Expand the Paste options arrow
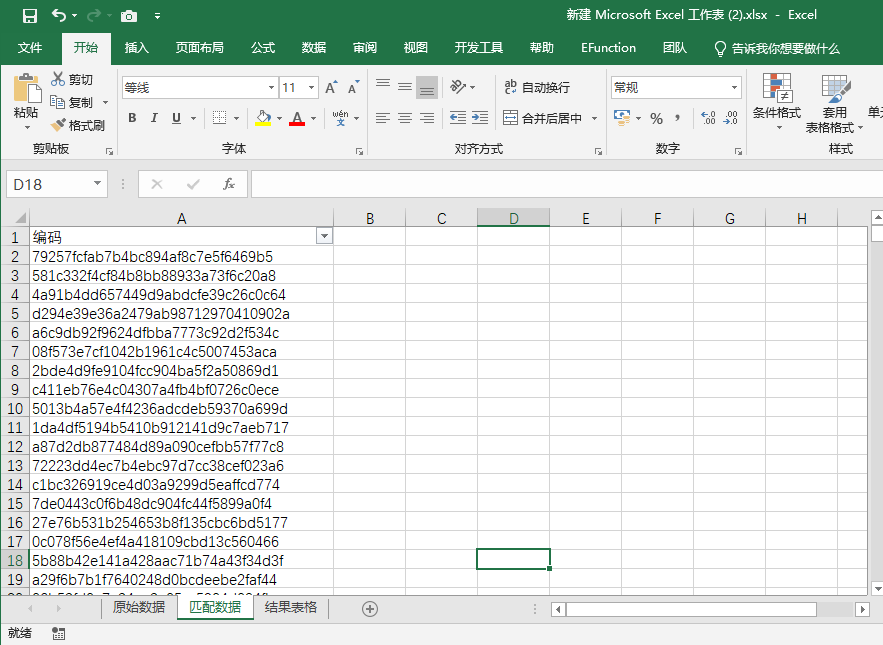This screenshot has height=645, width=883. pos(26,128)
